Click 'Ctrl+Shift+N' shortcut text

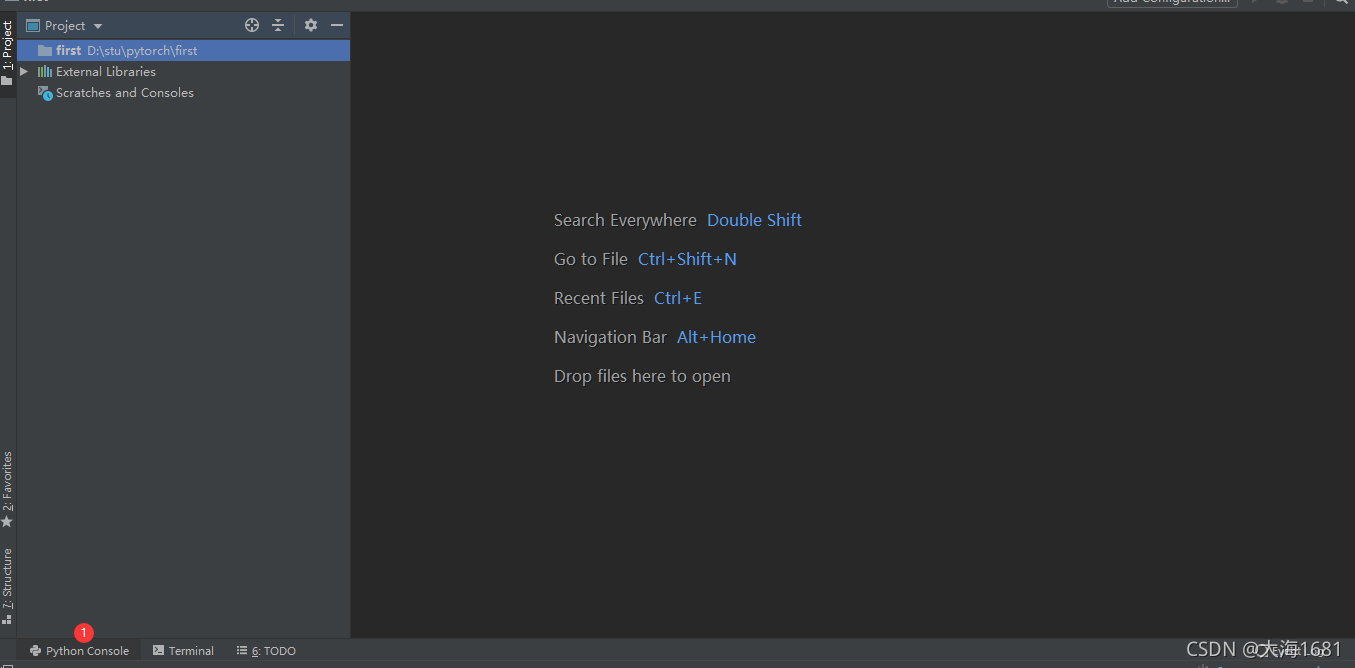[687, 259]
